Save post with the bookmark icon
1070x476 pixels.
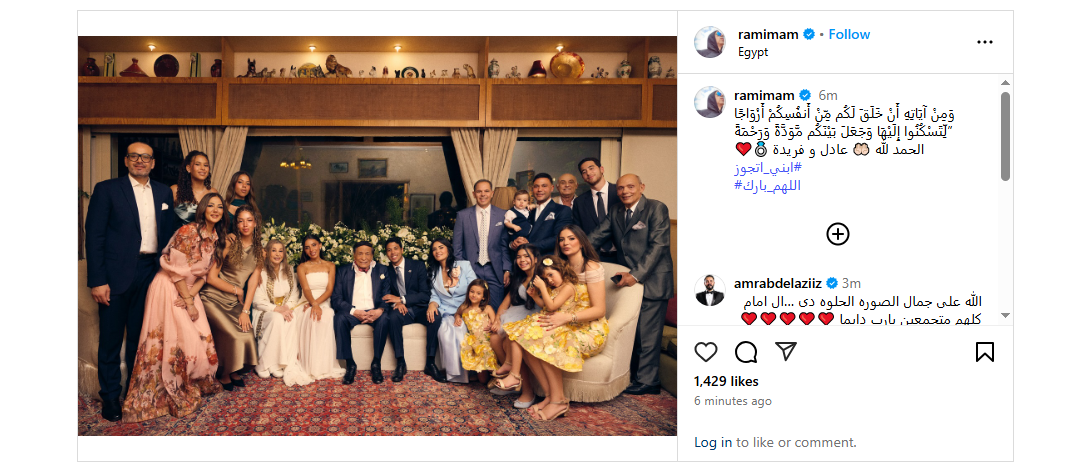pyautogui.click(x=984, y=352)
